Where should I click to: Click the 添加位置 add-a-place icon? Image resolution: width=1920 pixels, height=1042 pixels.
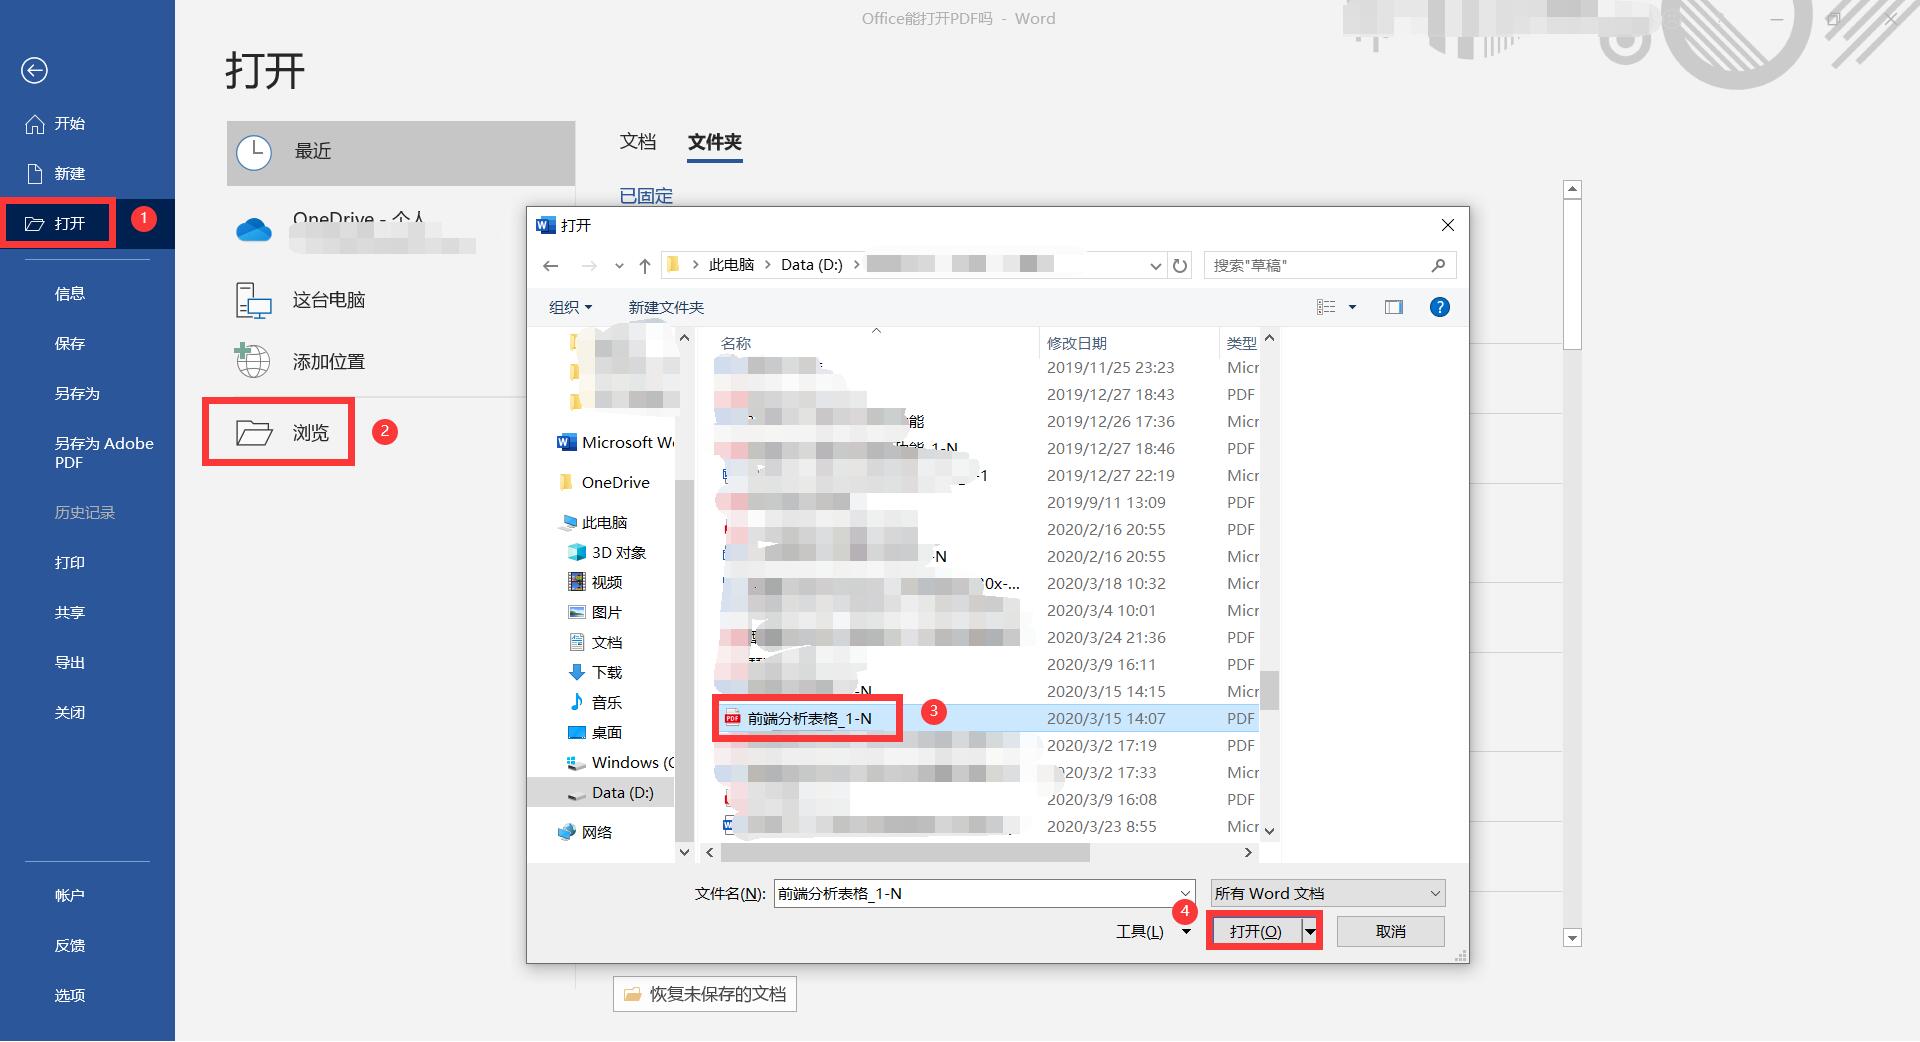click(x=254, y=361)
